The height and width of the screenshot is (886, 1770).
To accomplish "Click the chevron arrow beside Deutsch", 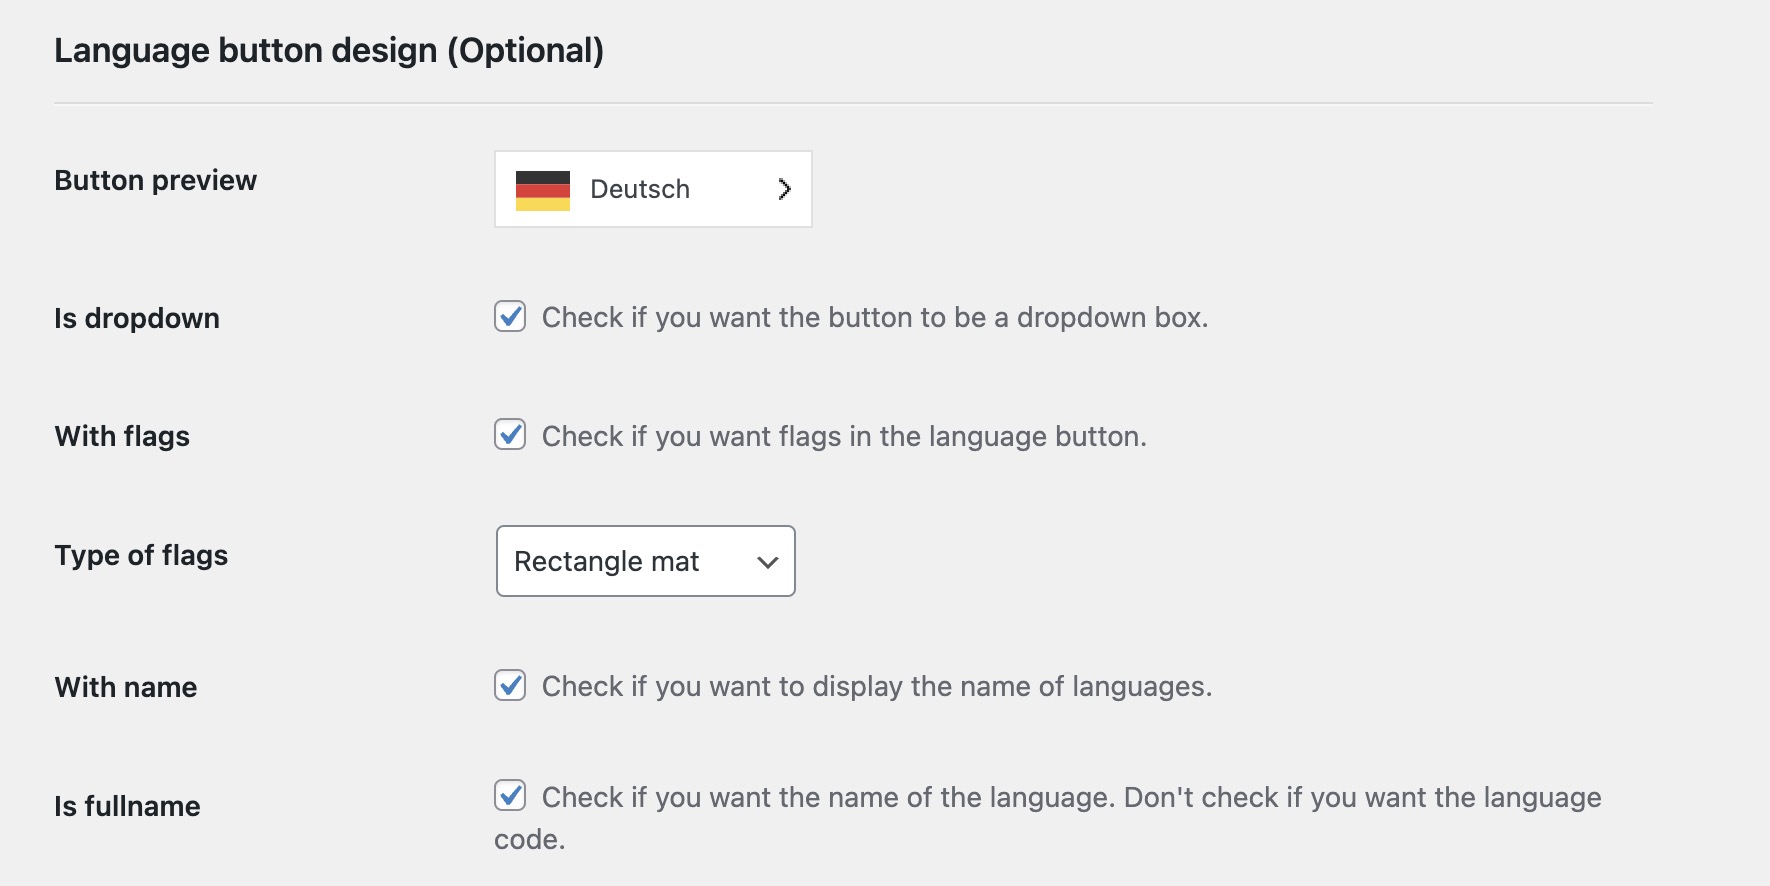I will point(784,189).
